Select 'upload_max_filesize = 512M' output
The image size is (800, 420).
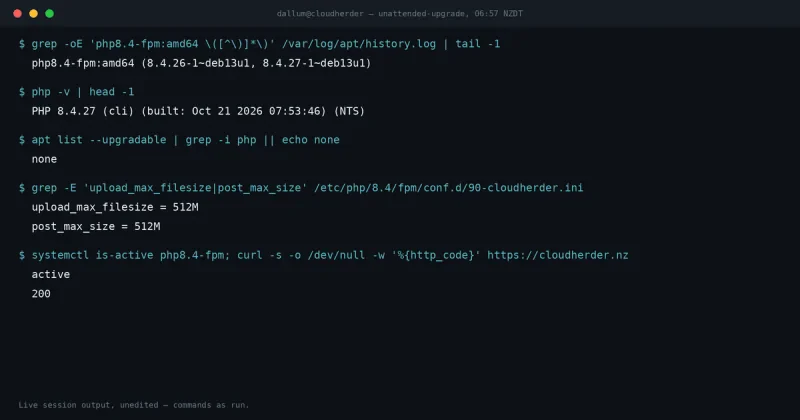pyautogui.click(x=115, y=207)
